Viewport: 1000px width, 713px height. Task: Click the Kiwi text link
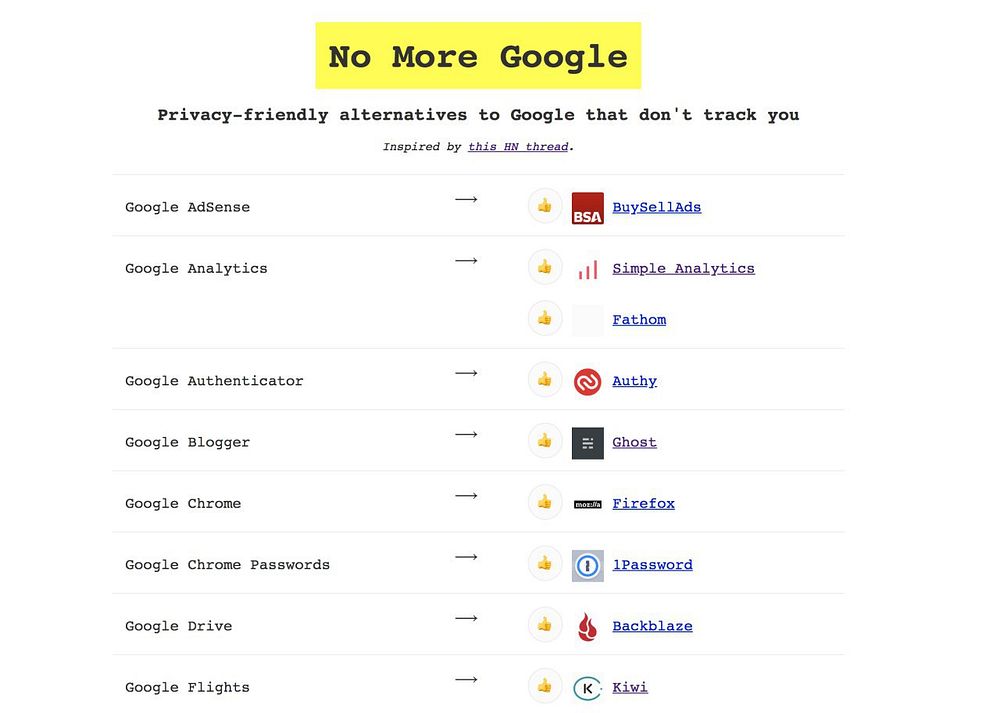pos(630,687)
